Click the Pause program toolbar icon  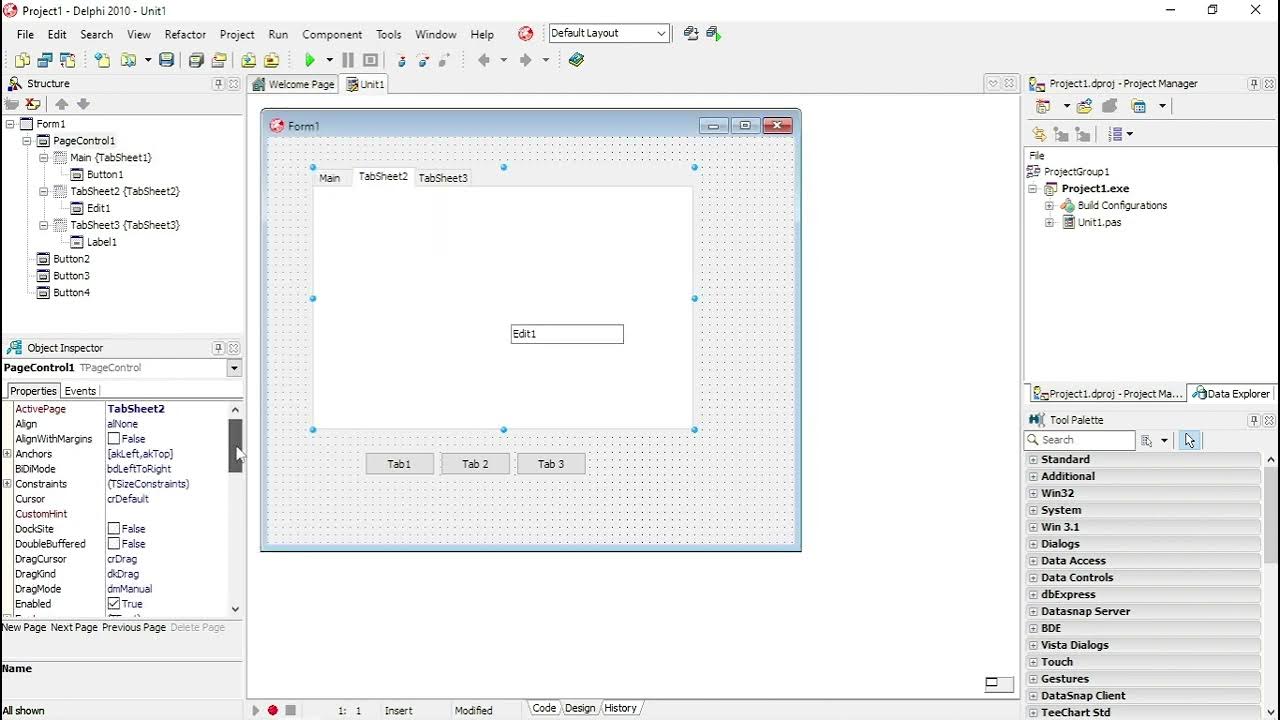[x=348, y=60]
